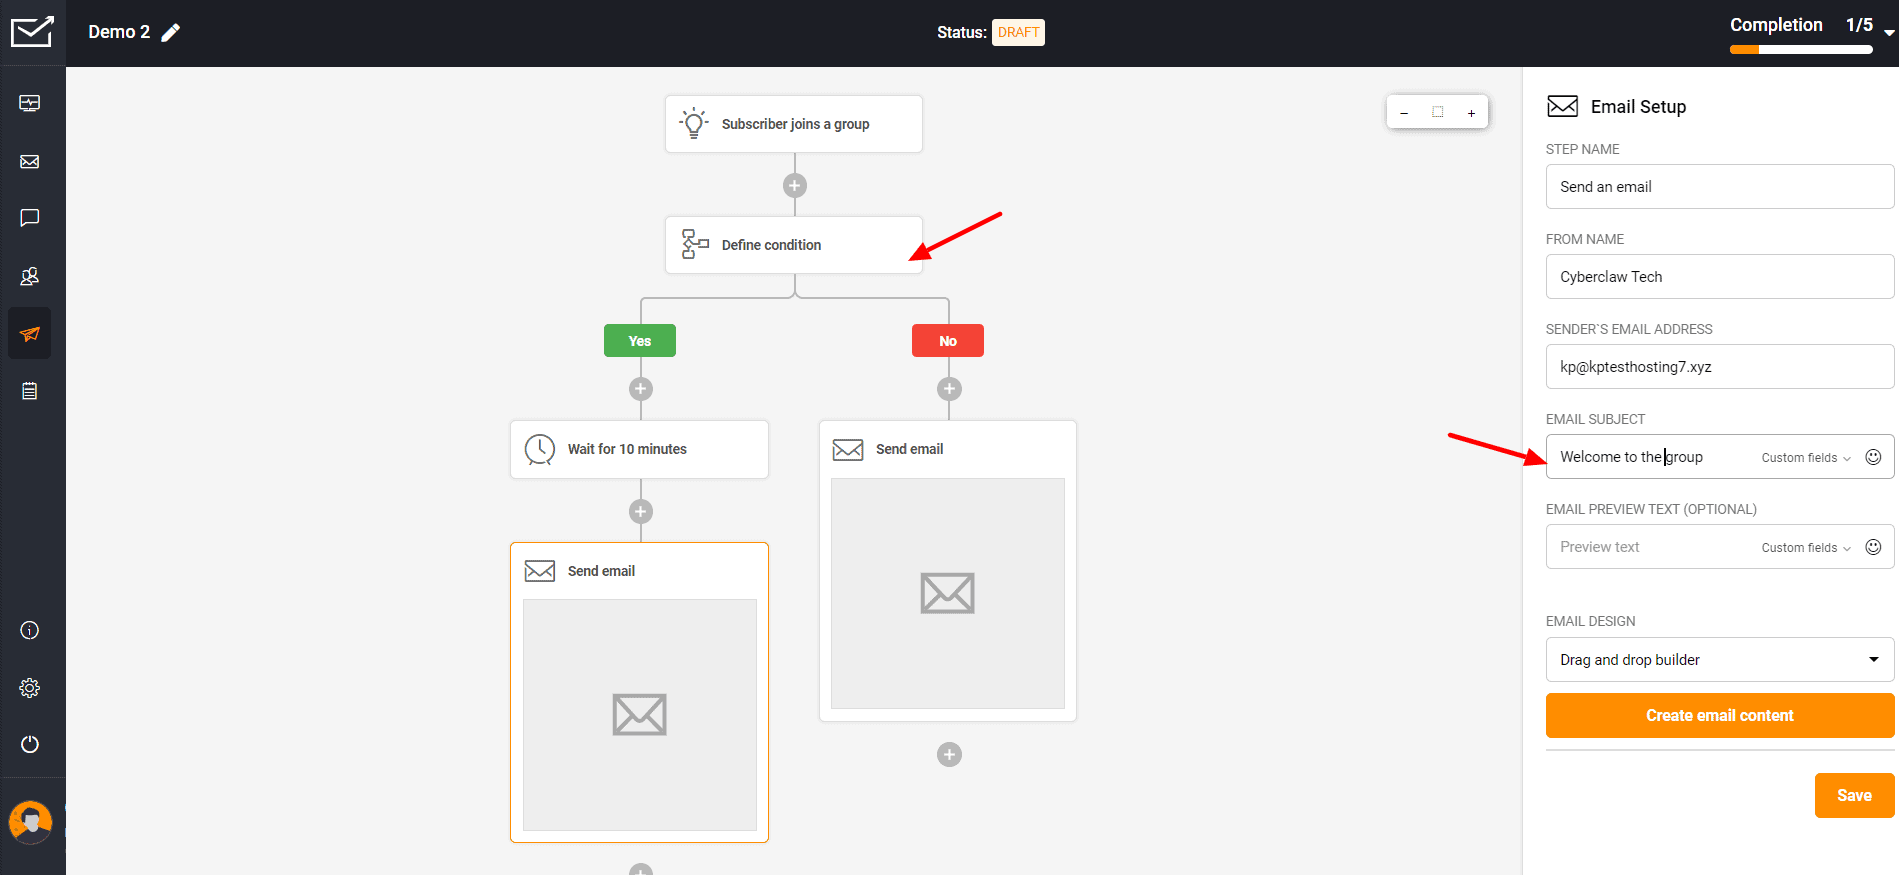Click the pencil icon to rename Demo 2
The image size is (1899, 875).
pyautogui.click(x=171, y=33)
